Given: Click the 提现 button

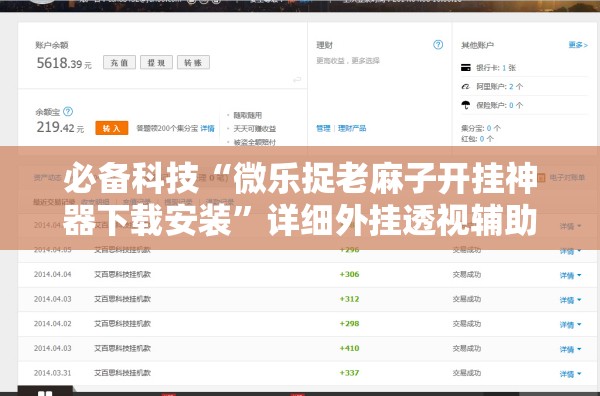Looking at the screenshot, I should click(156, 62).
